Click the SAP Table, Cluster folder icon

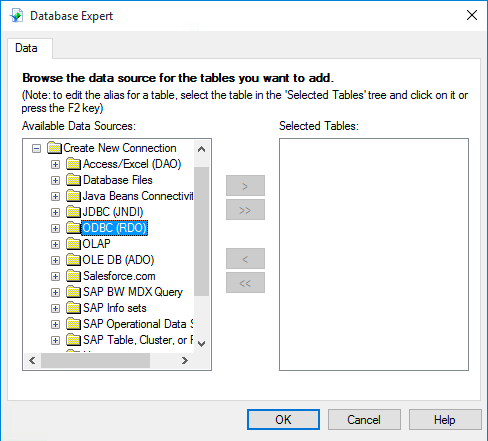(x=73, y=340)
